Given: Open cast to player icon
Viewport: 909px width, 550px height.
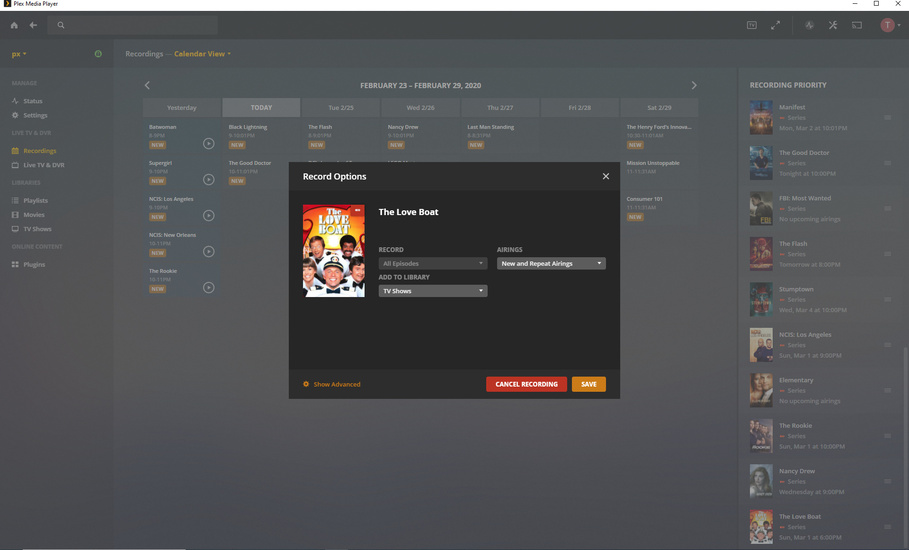Looking at the screenshot, I should point(857,25).
